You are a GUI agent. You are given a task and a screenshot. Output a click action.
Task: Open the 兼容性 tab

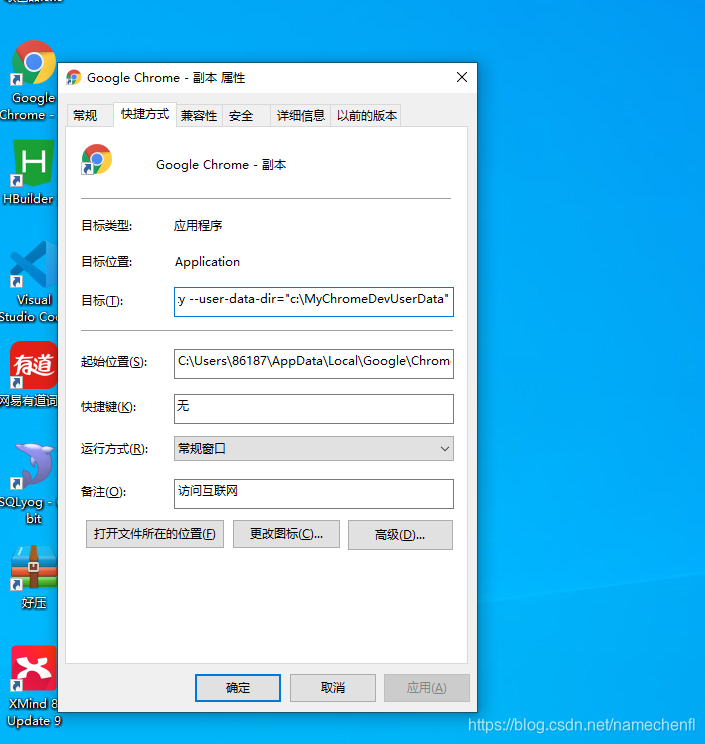[199, 115]
